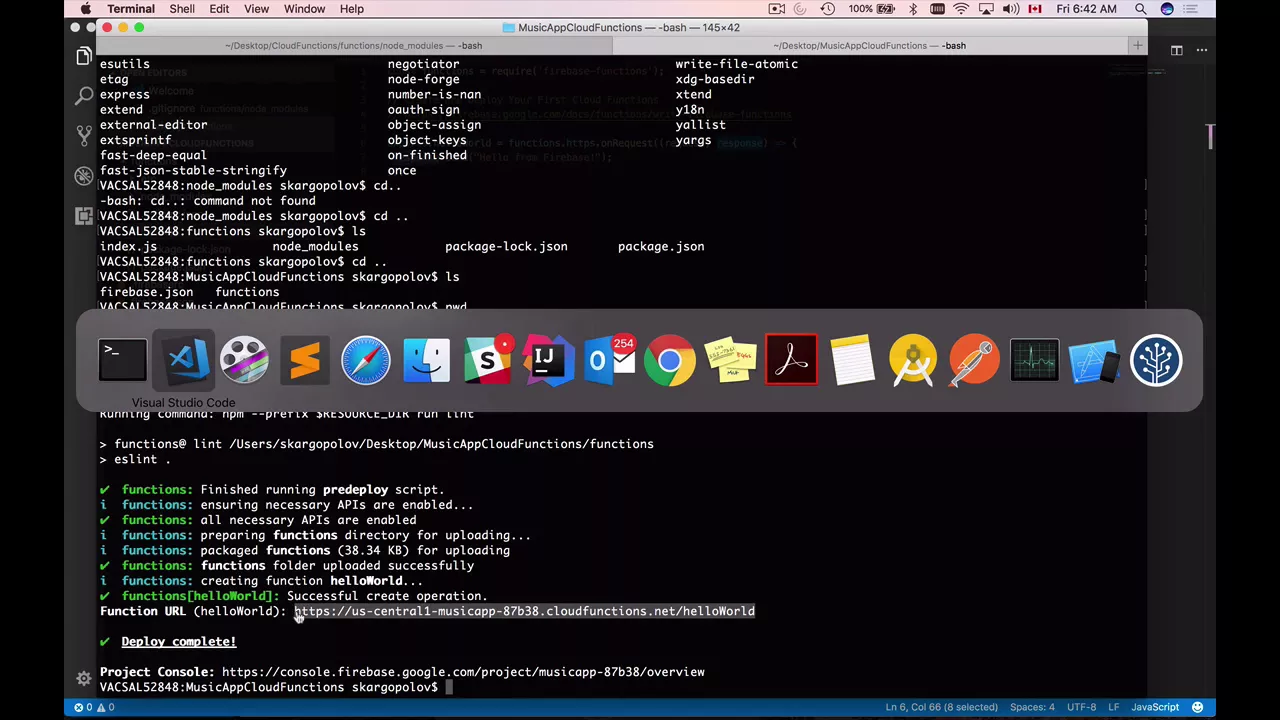Switch to Adobe Acrobat in switcher

pos(791,360)
